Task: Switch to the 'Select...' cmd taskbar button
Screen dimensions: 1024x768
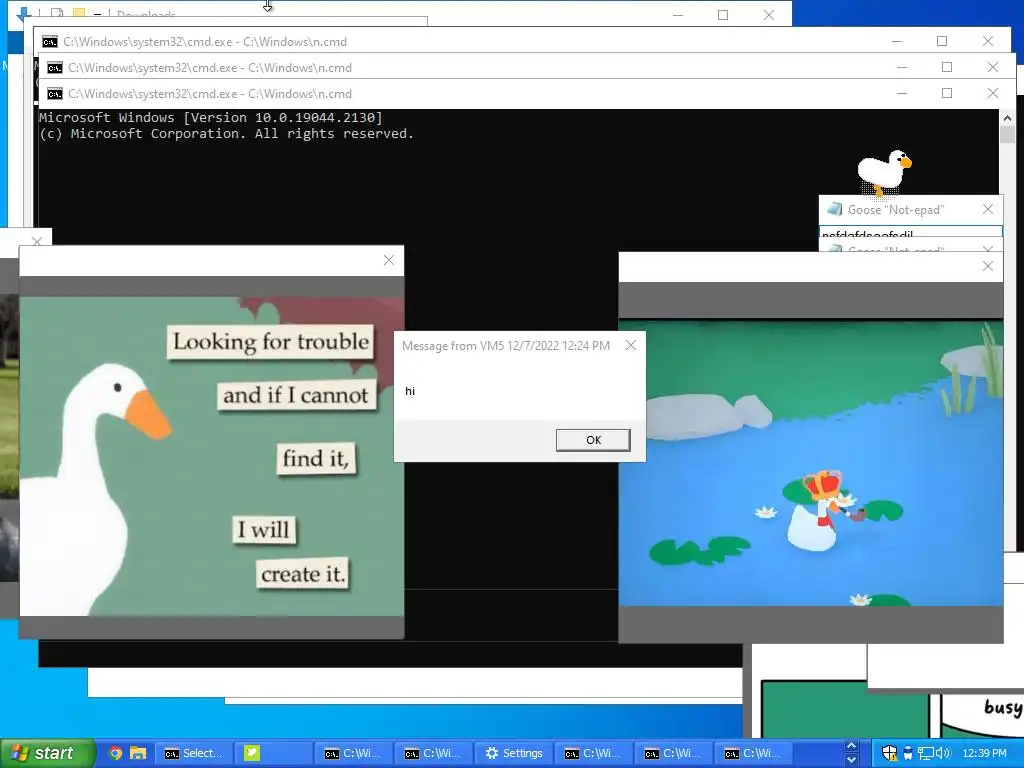Action: 193,753
